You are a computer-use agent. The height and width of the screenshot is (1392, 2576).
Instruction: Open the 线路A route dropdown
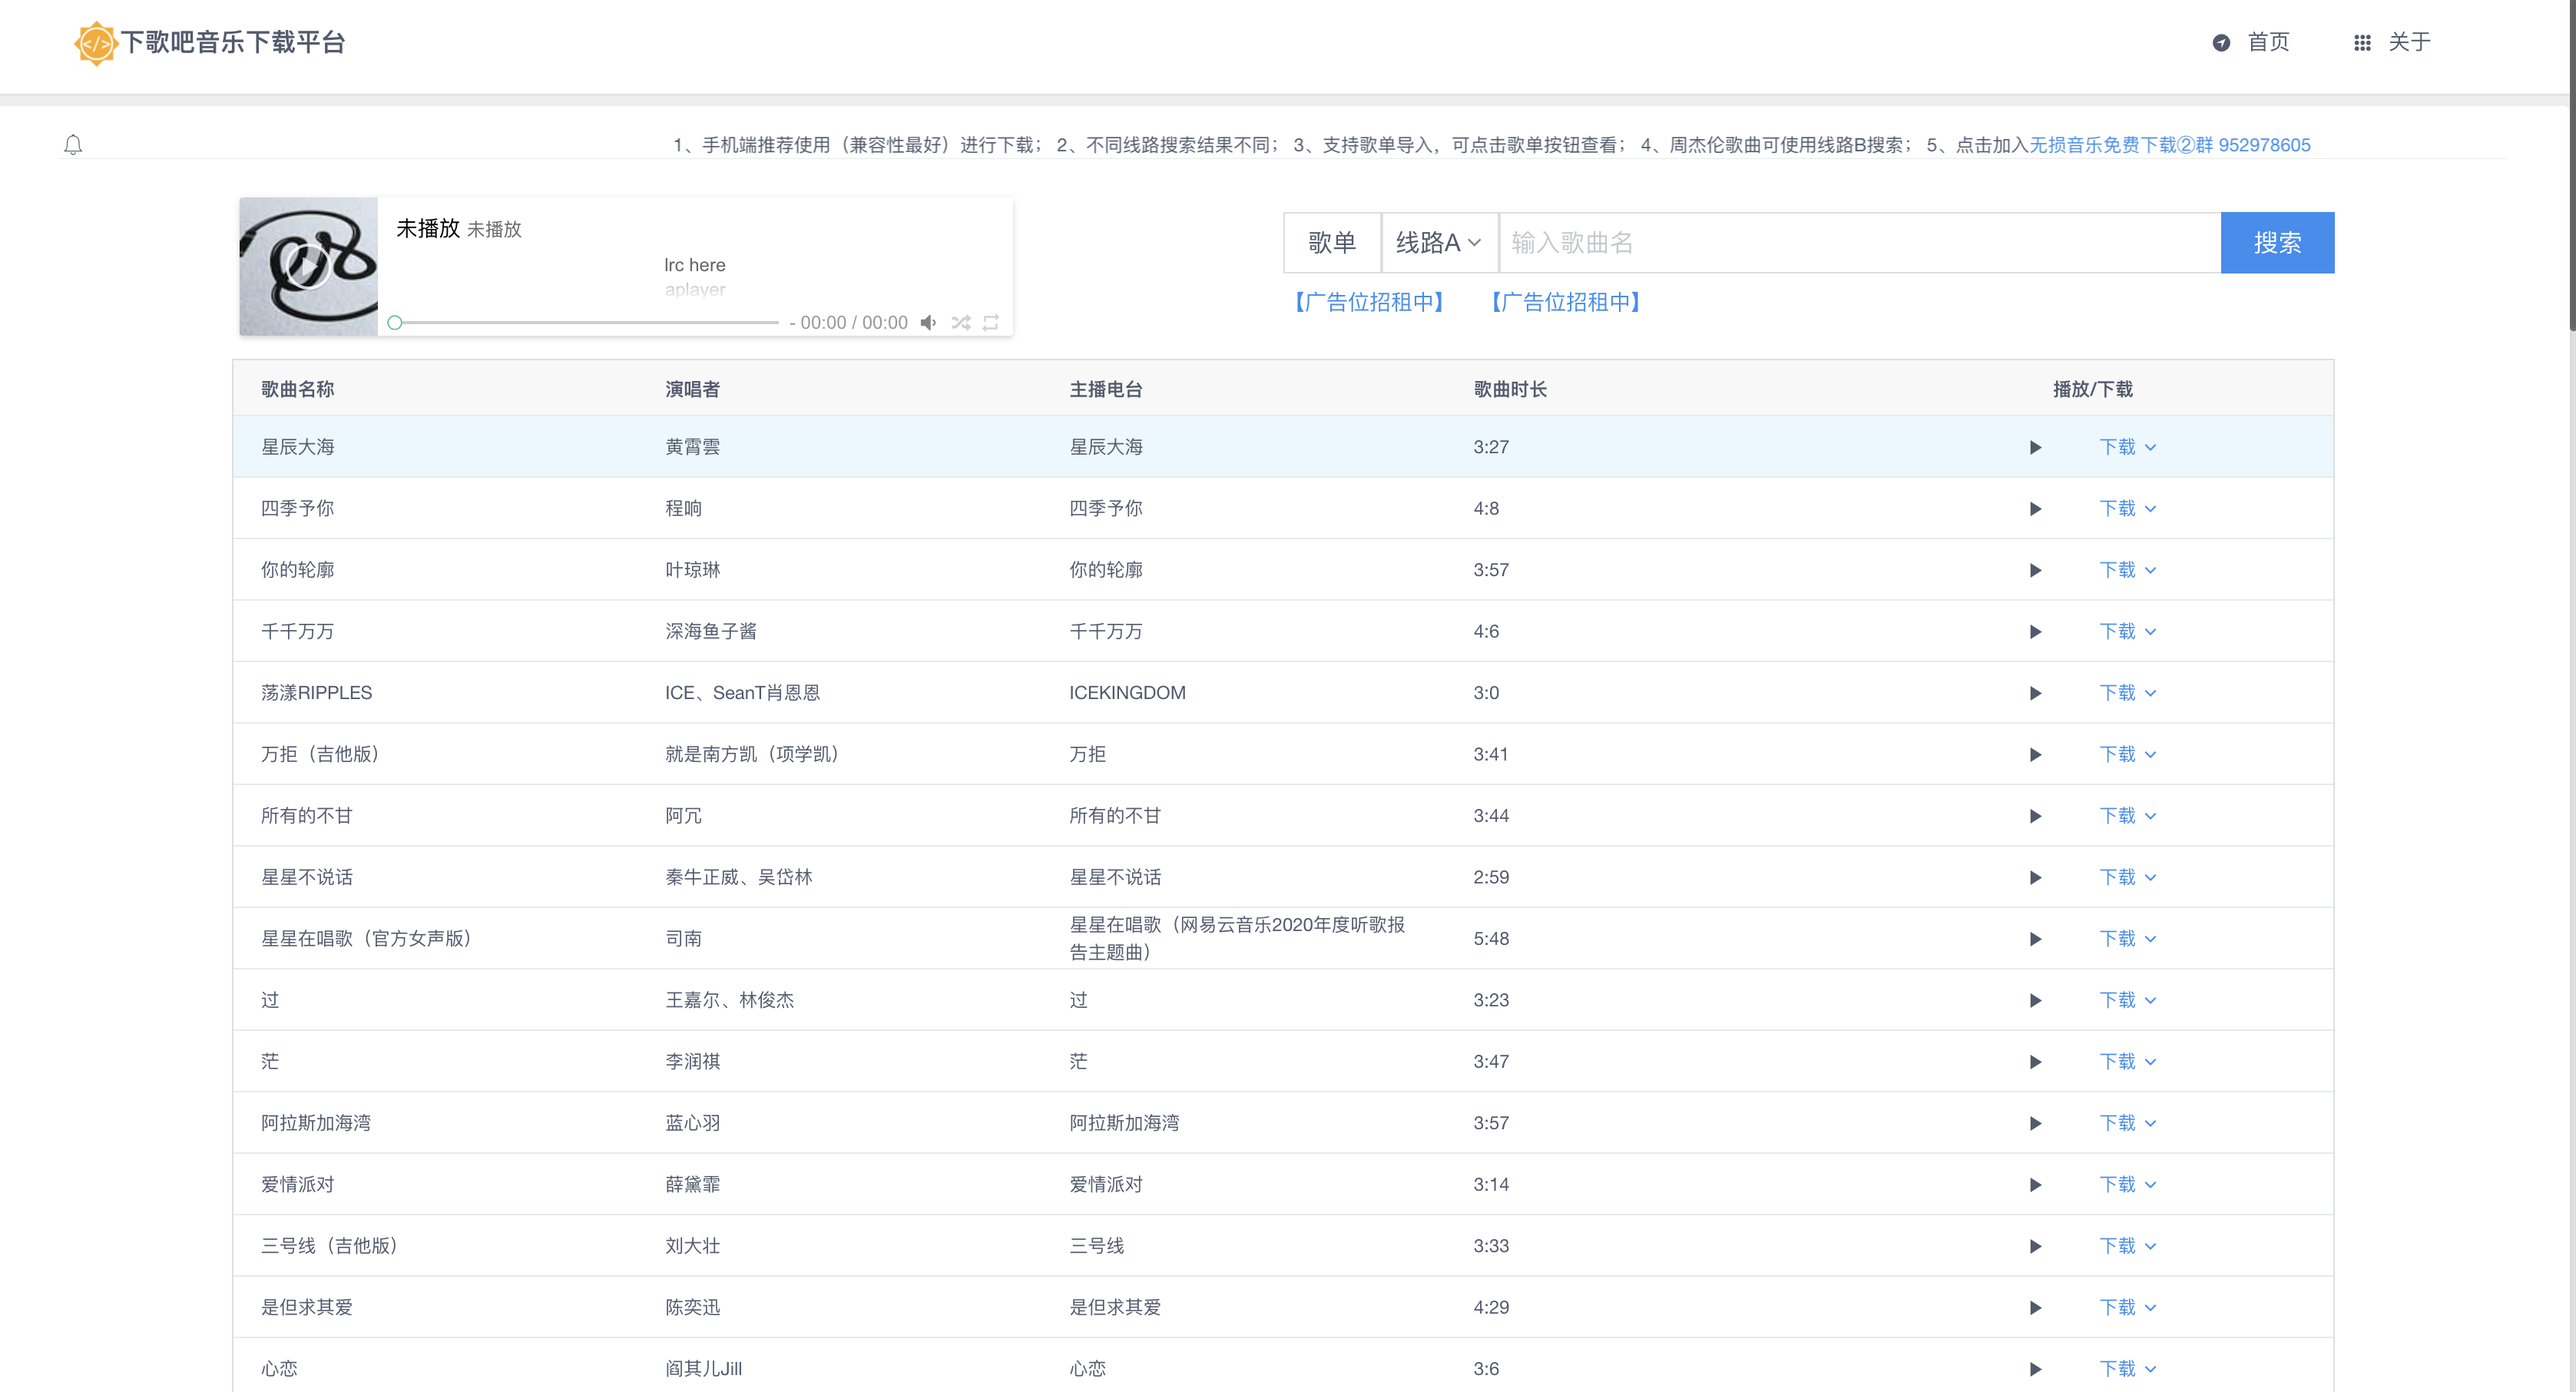coord(1438,243)
